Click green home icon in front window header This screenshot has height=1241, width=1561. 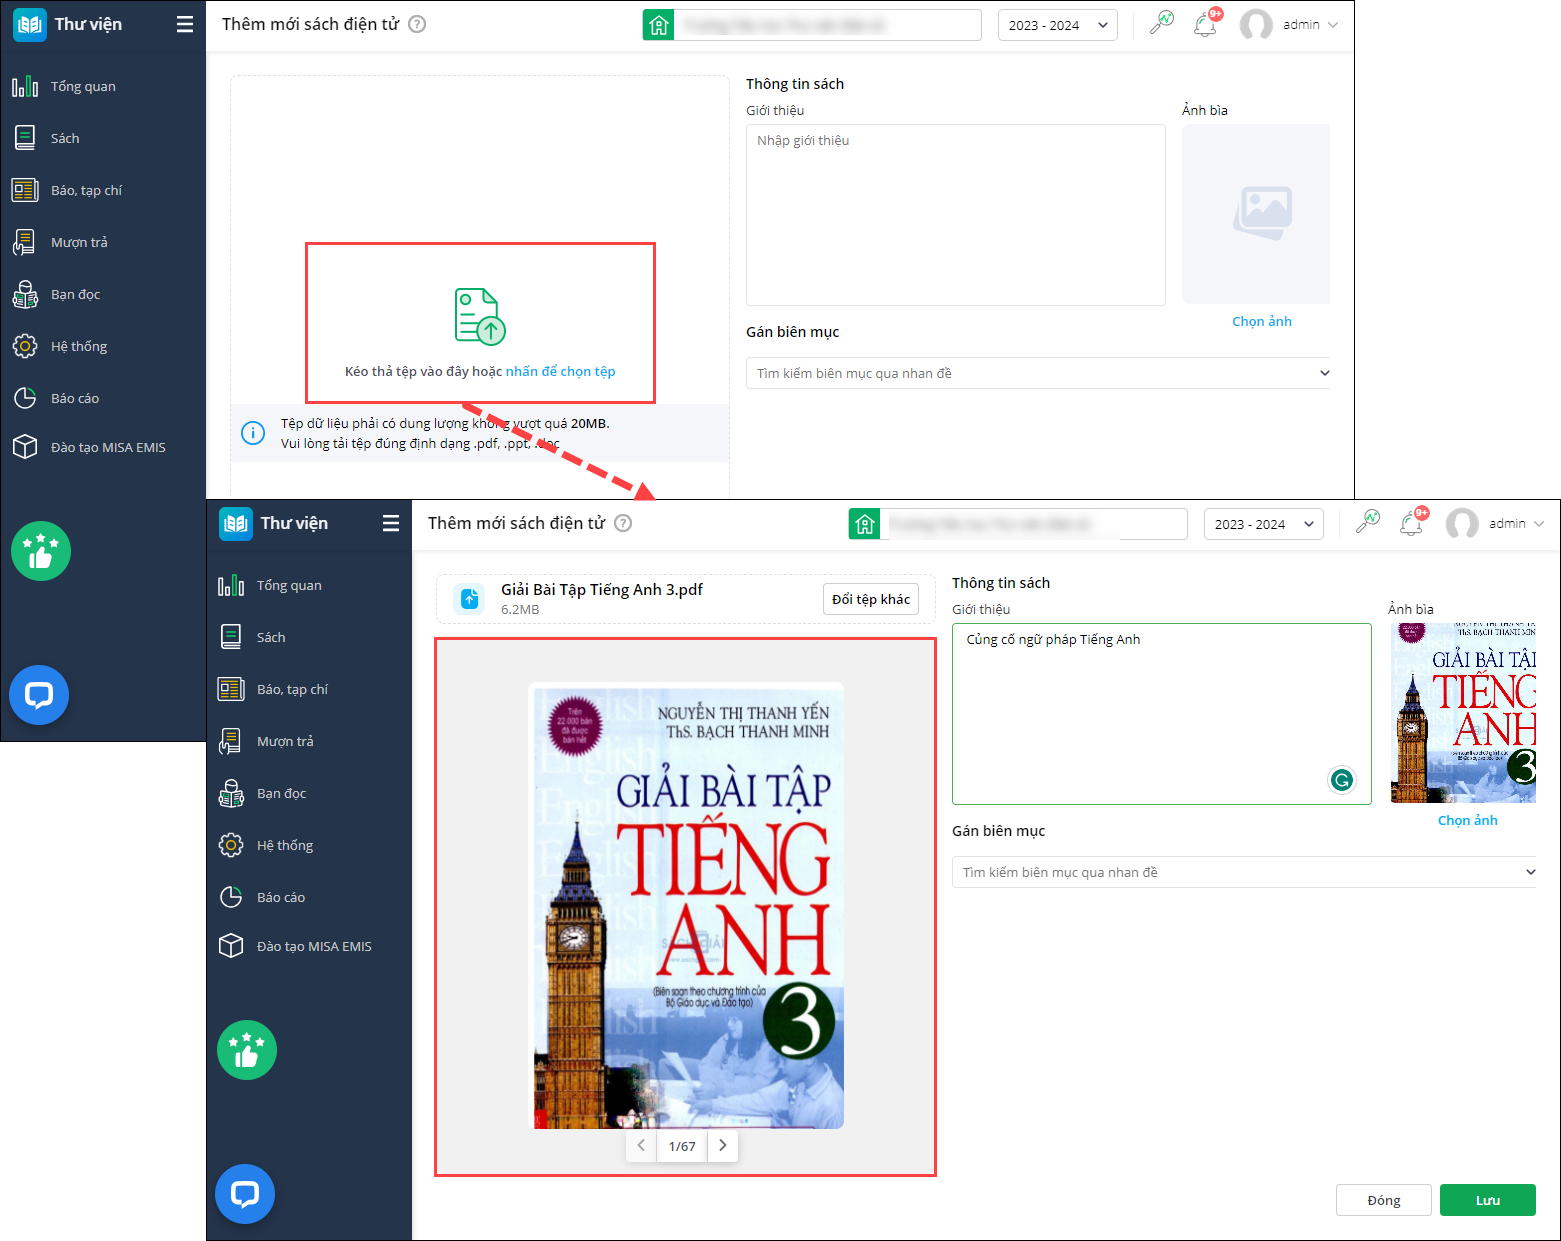865,524
